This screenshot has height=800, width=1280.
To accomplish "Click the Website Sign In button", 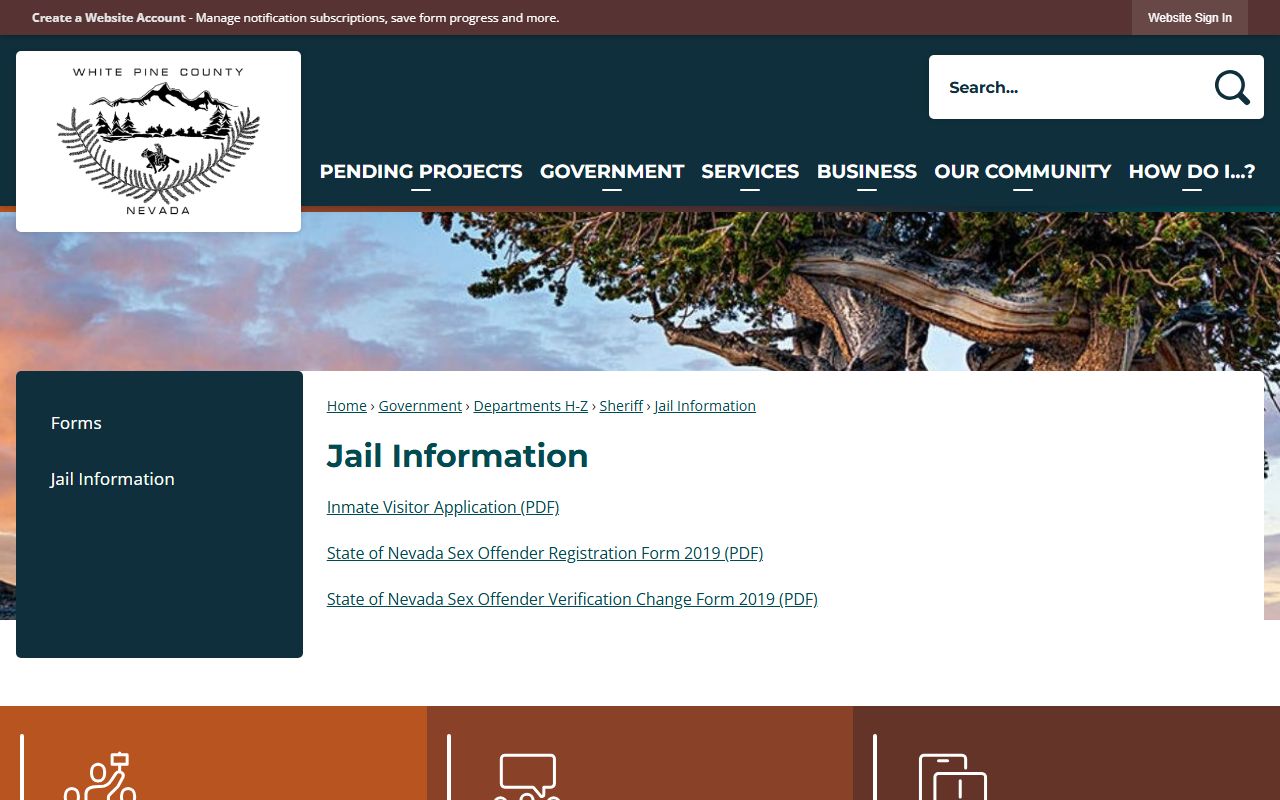I will (1190, 18).
